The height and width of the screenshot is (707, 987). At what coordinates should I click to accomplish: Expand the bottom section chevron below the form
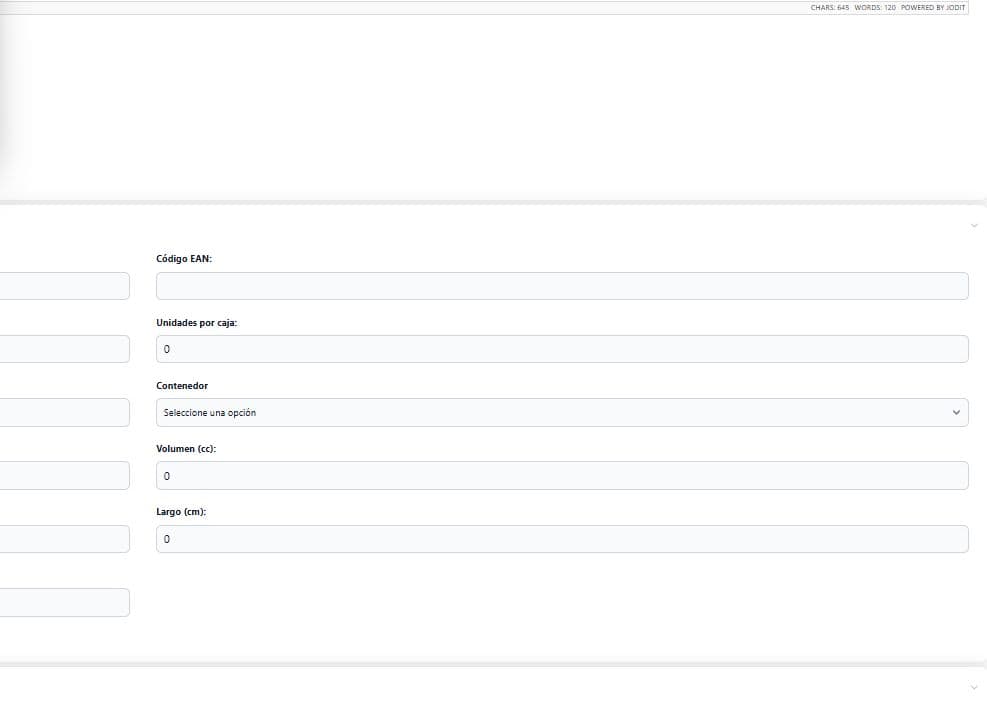974,688
